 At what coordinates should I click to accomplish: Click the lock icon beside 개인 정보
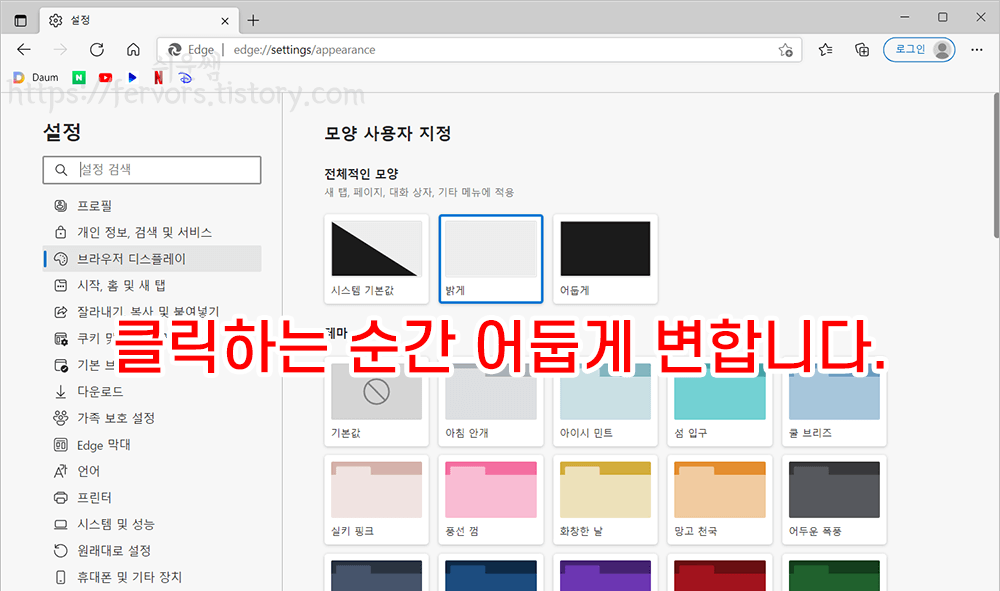(x=61, y=232)
